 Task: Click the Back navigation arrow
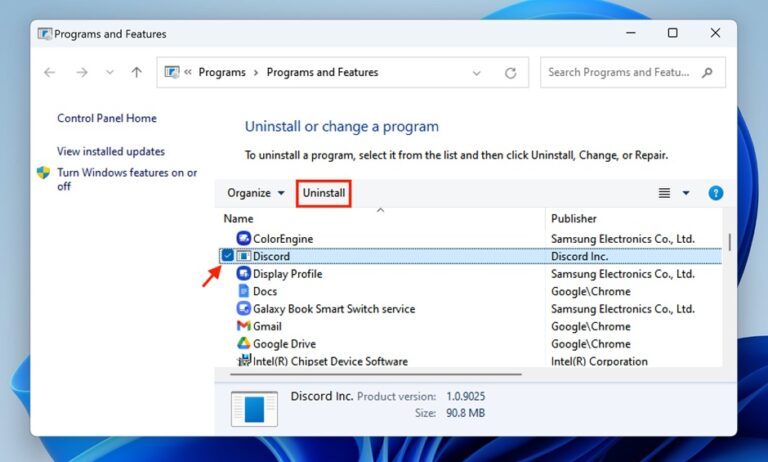49,73
